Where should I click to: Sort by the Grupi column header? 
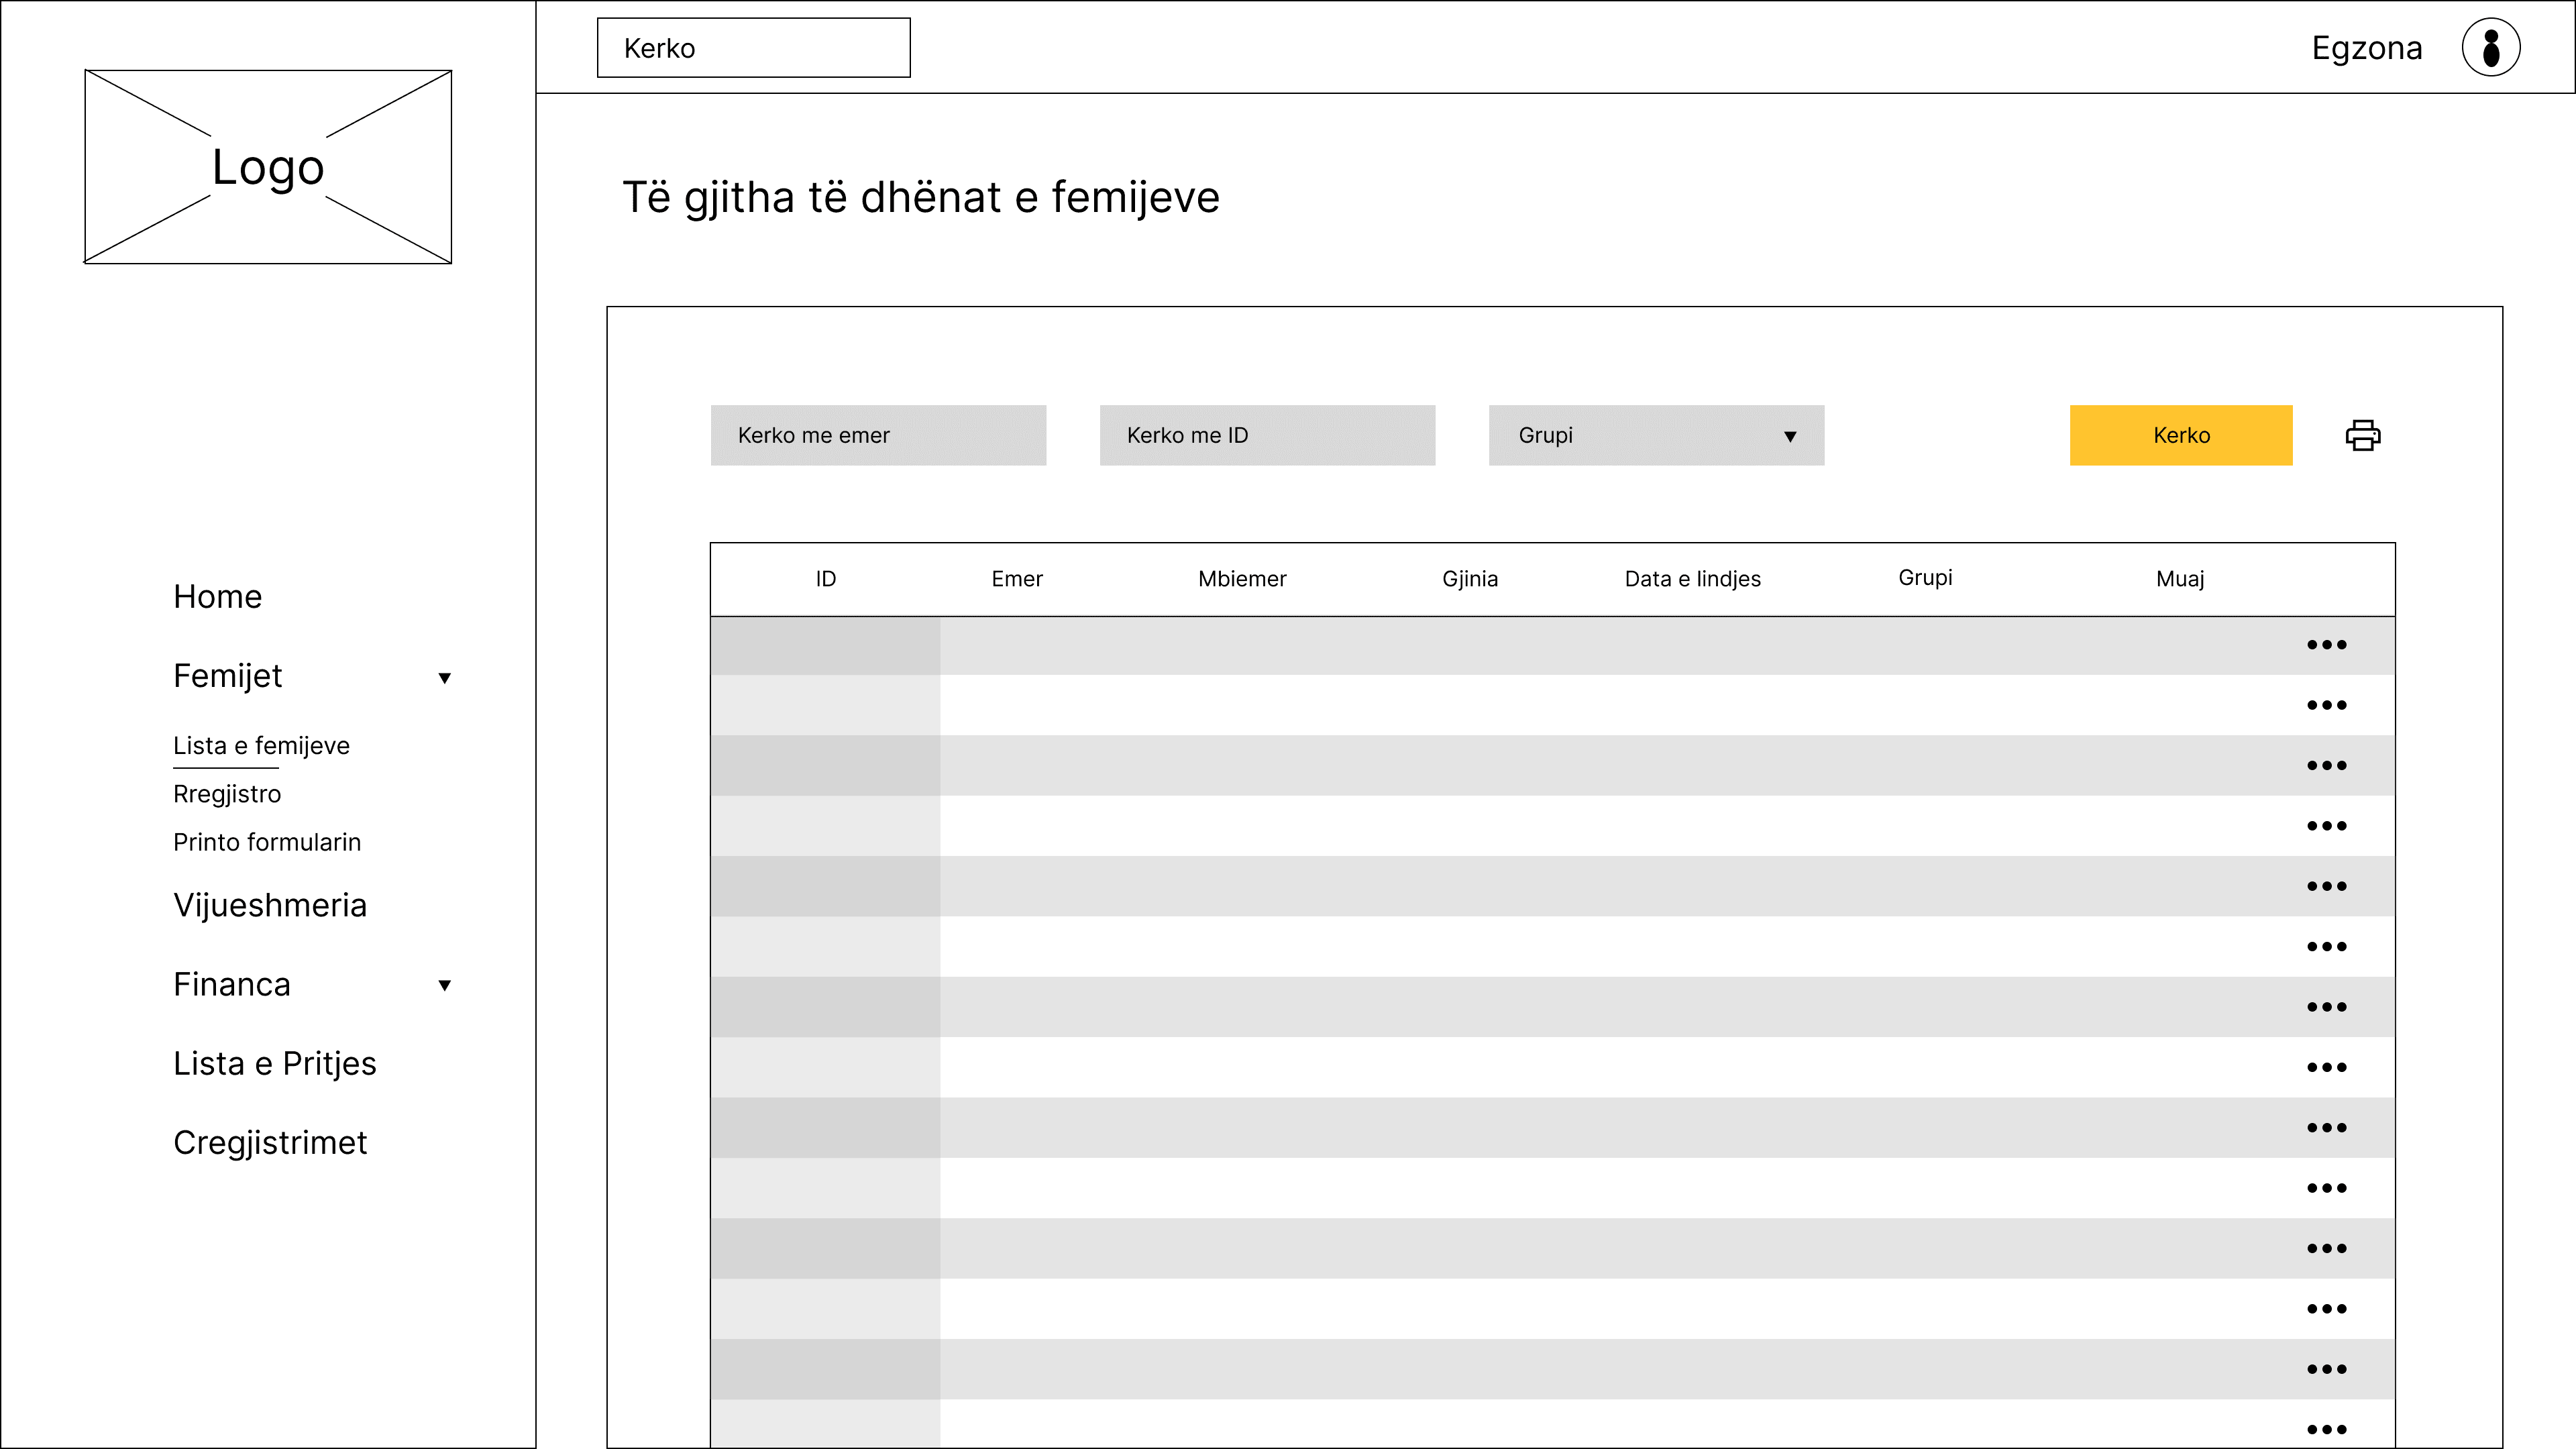pos(1925,578)
